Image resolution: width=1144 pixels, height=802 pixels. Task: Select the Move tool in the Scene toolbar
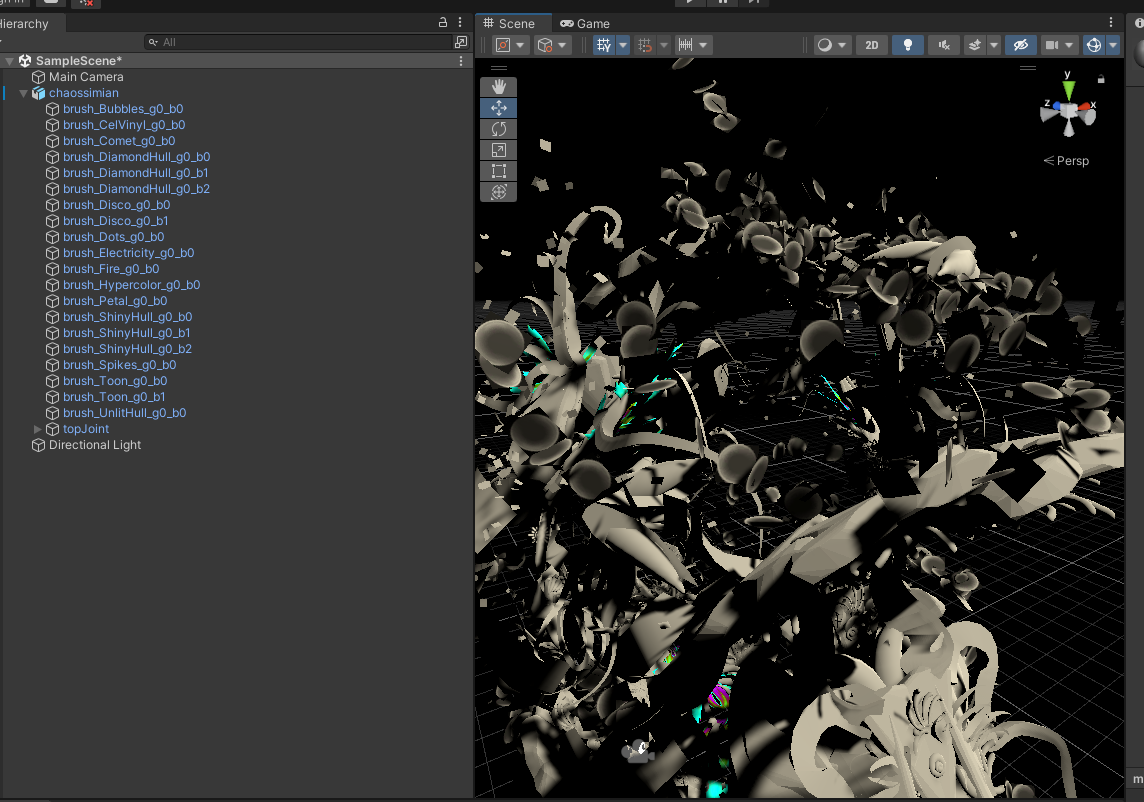[499, 107]
